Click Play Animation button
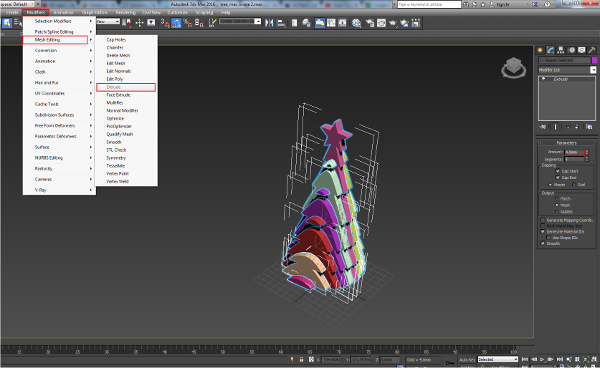Viewport: 600px width, 368px height. tap(542, 360)
